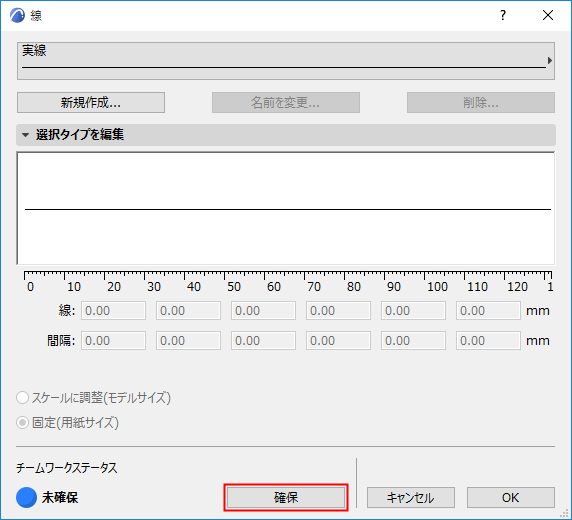572x520 pixels.
Task: Click the first 線 value field
Action: (x=113, y=311)
